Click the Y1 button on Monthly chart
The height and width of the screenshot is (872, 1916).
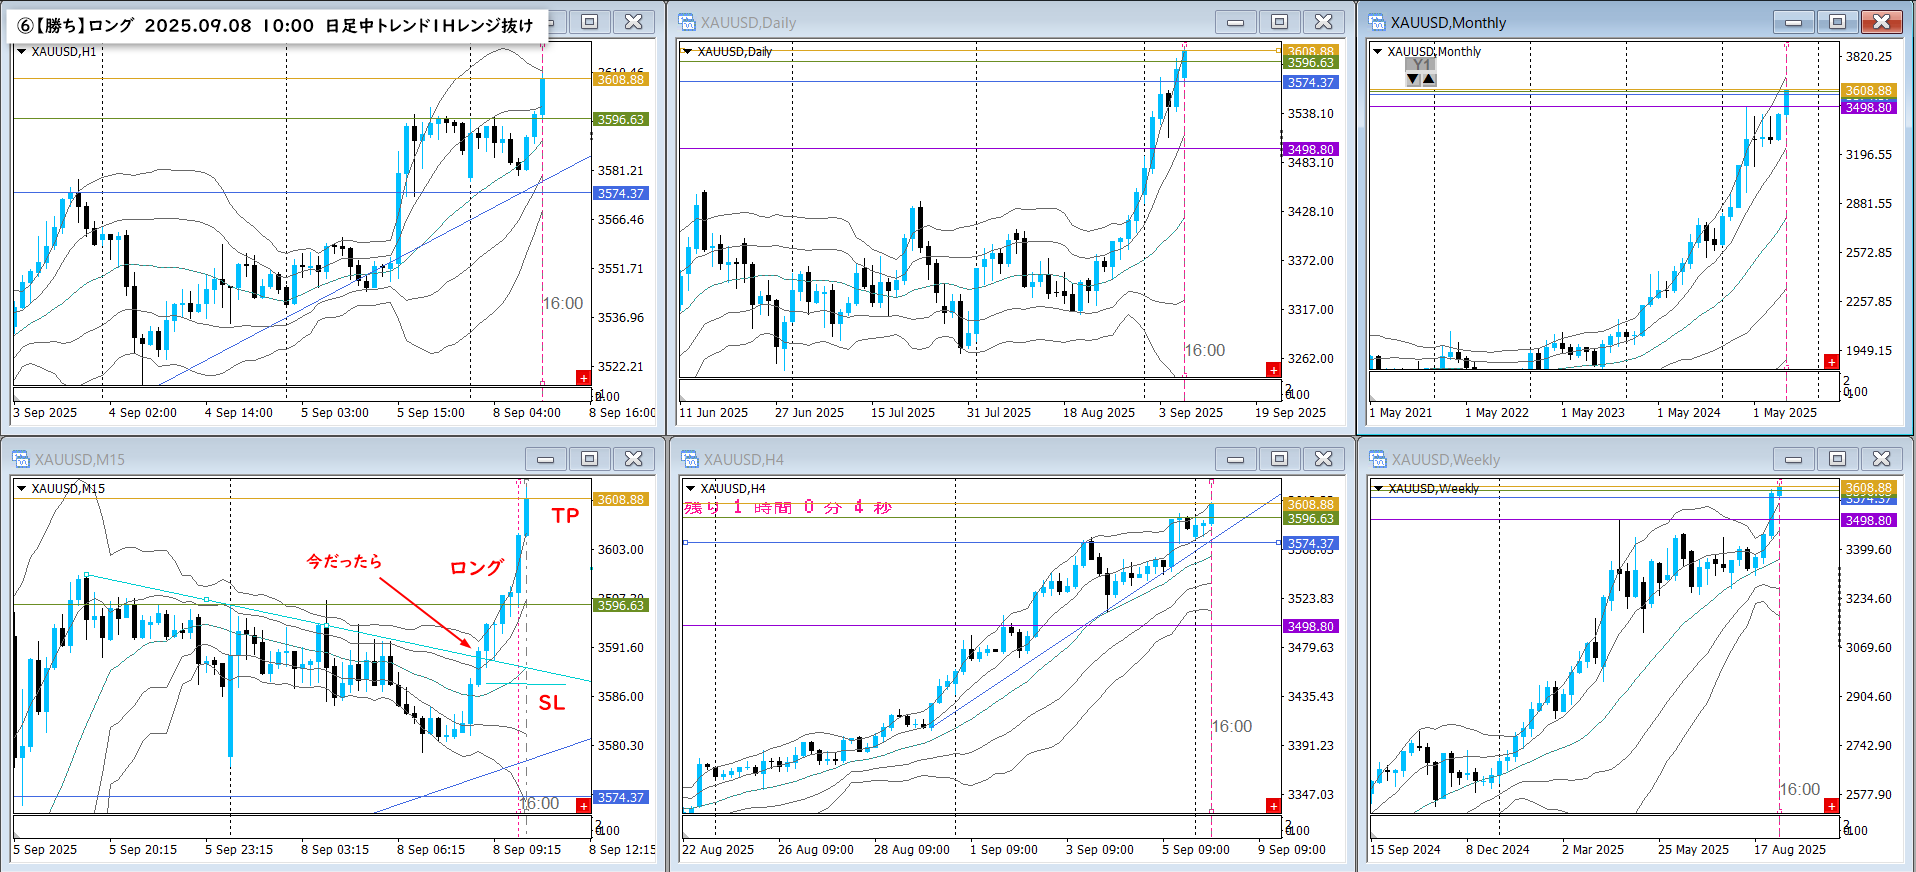click(x=1420, y=65)
